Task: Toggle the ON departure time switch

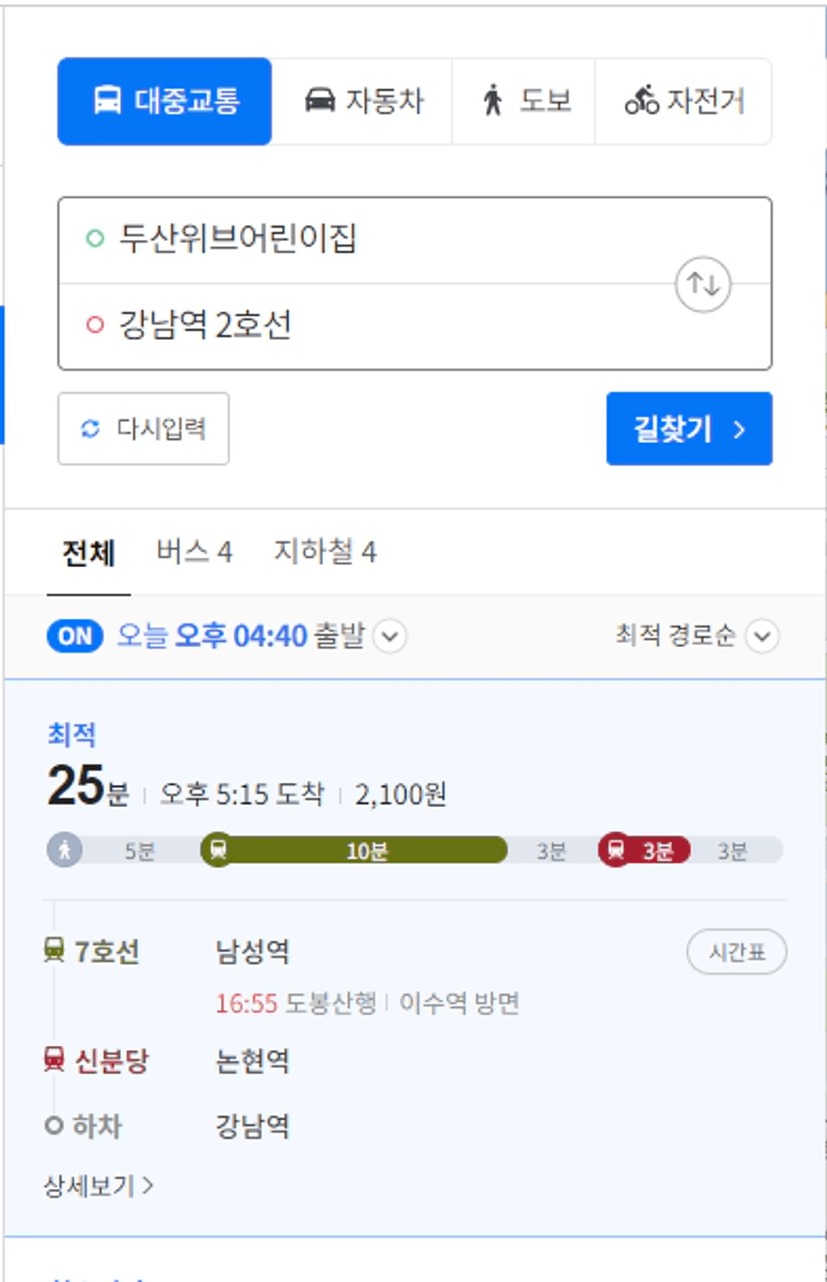Action: (x=75, y=636)
